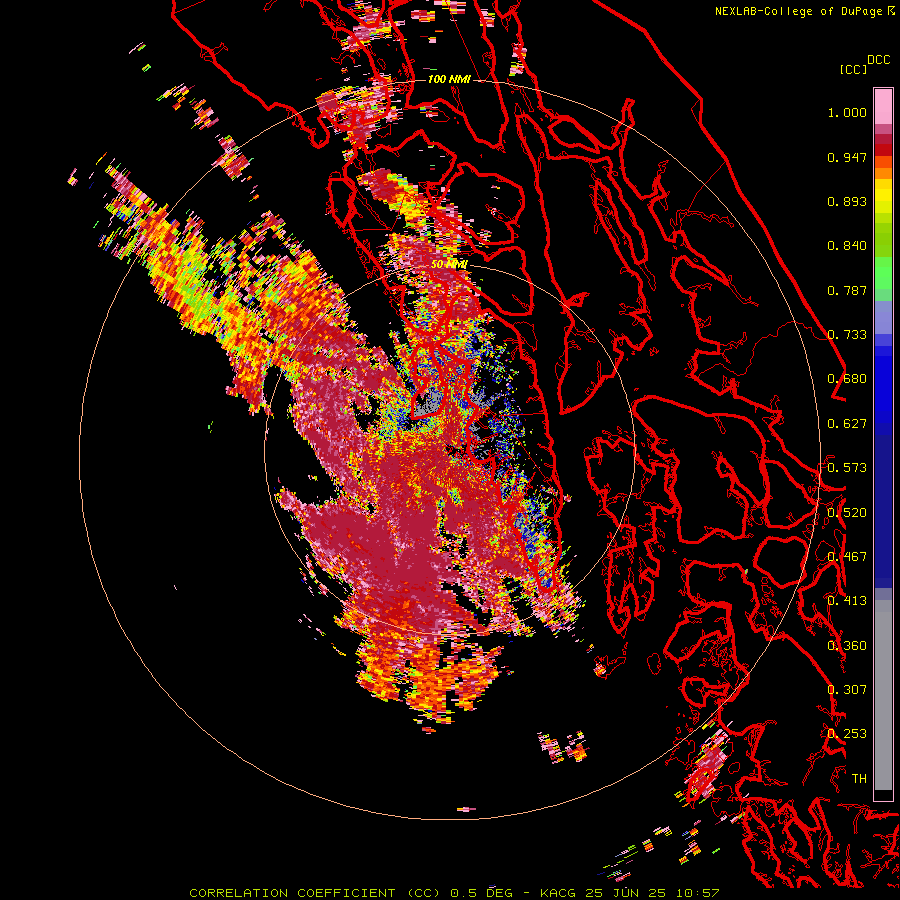
Task: Click the 0.733 scale value
Action: tap(847, 335)
